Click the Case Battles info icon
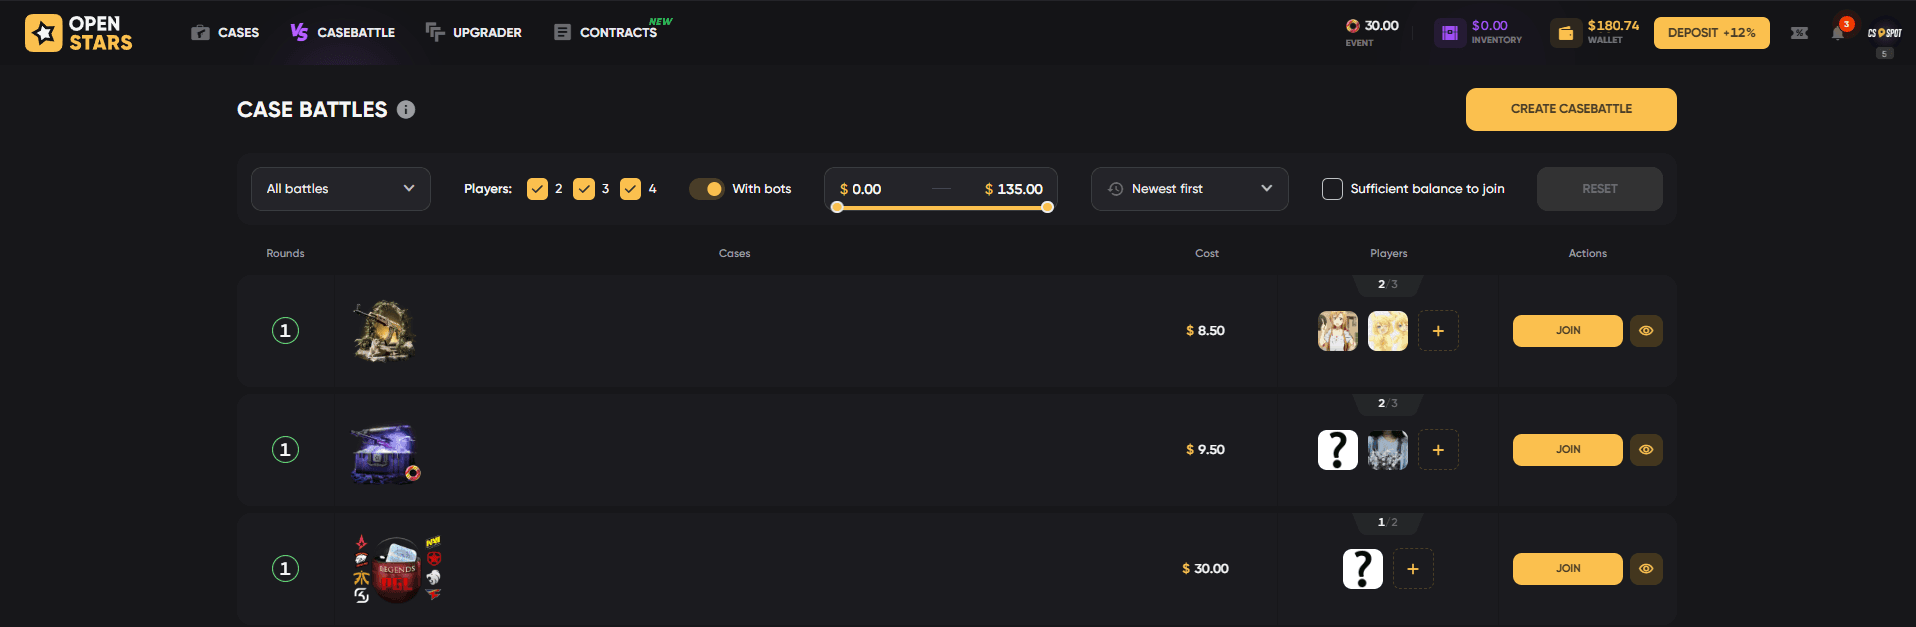 (x=406, y=110)
